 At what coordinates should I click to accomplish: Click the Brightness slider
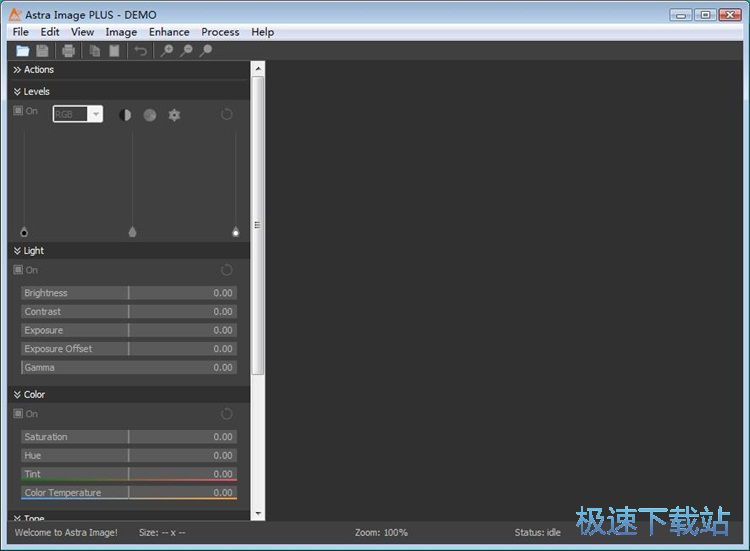tap(129, 293)
